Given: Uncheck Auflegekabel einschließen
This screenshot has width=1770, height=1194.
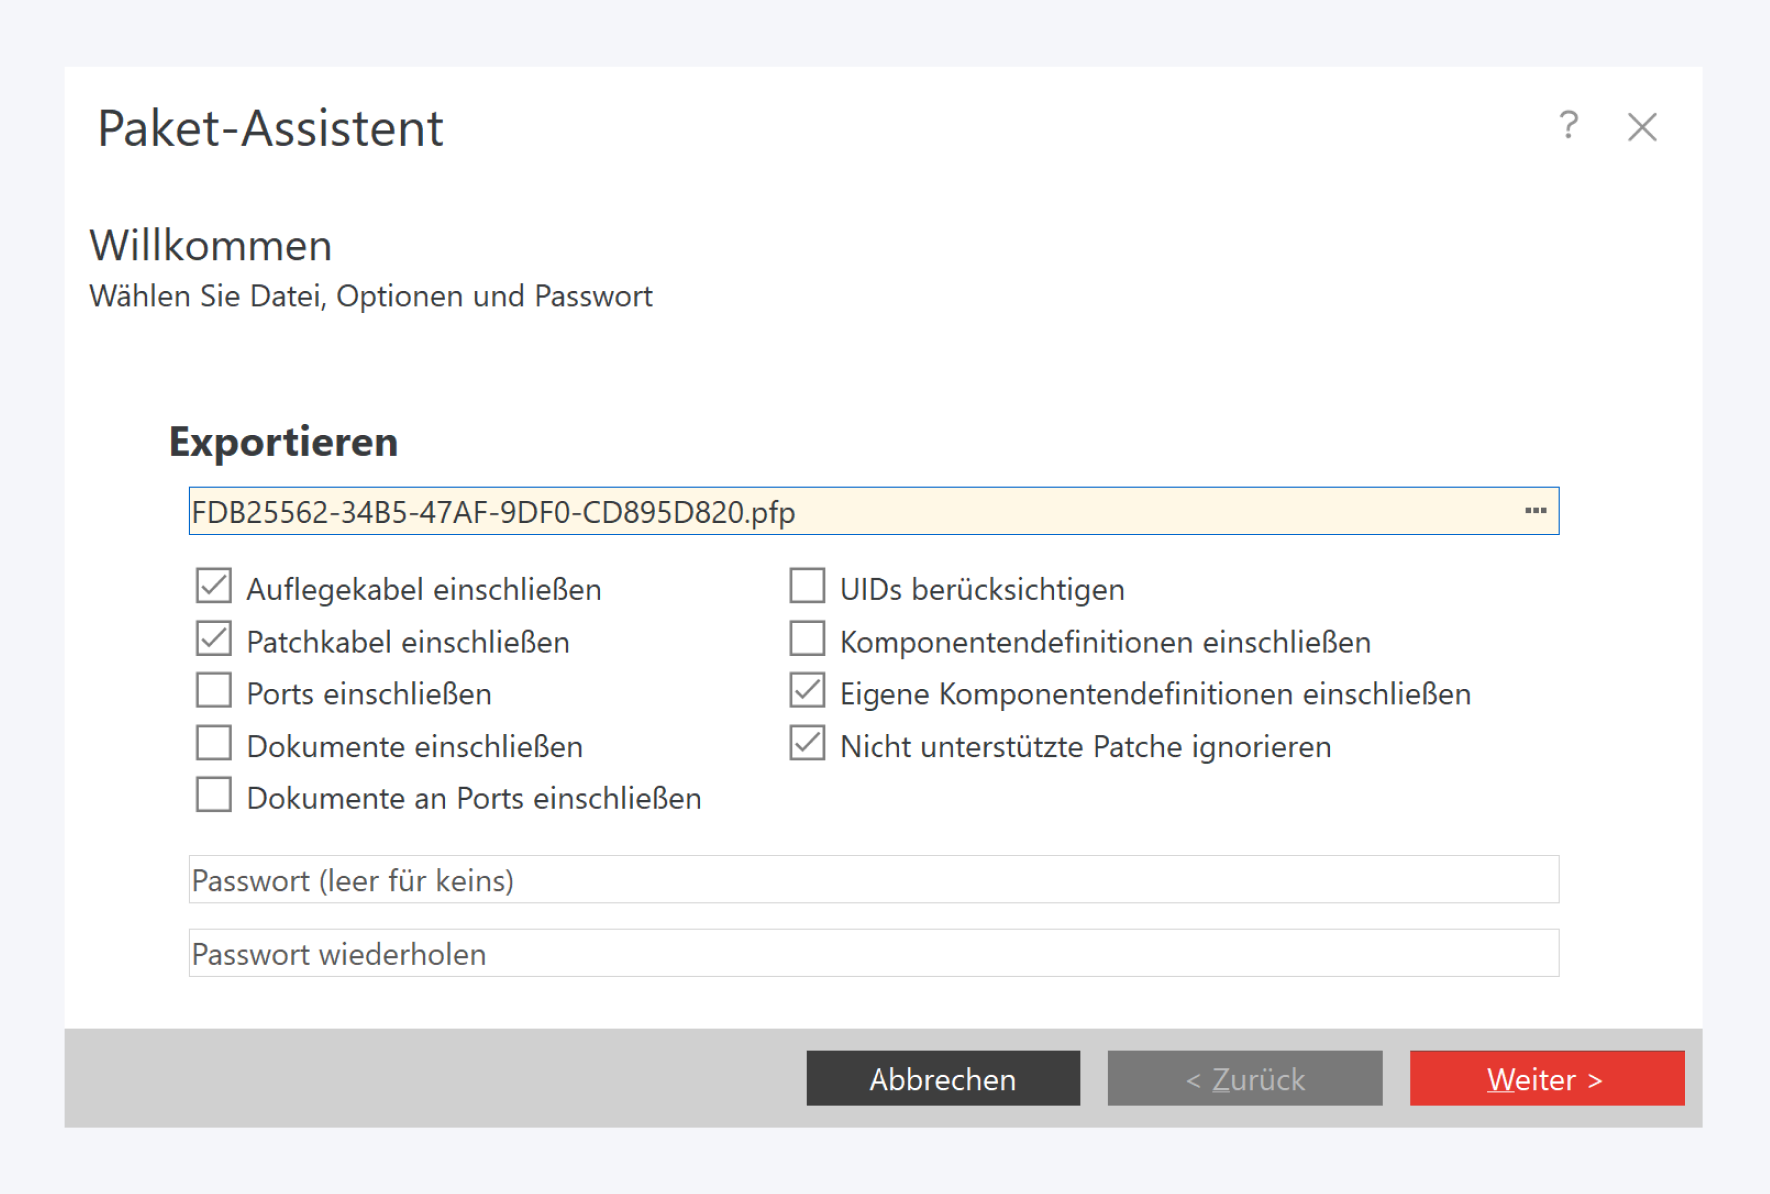Looking at the screenshot, I should tap(214, 586).
